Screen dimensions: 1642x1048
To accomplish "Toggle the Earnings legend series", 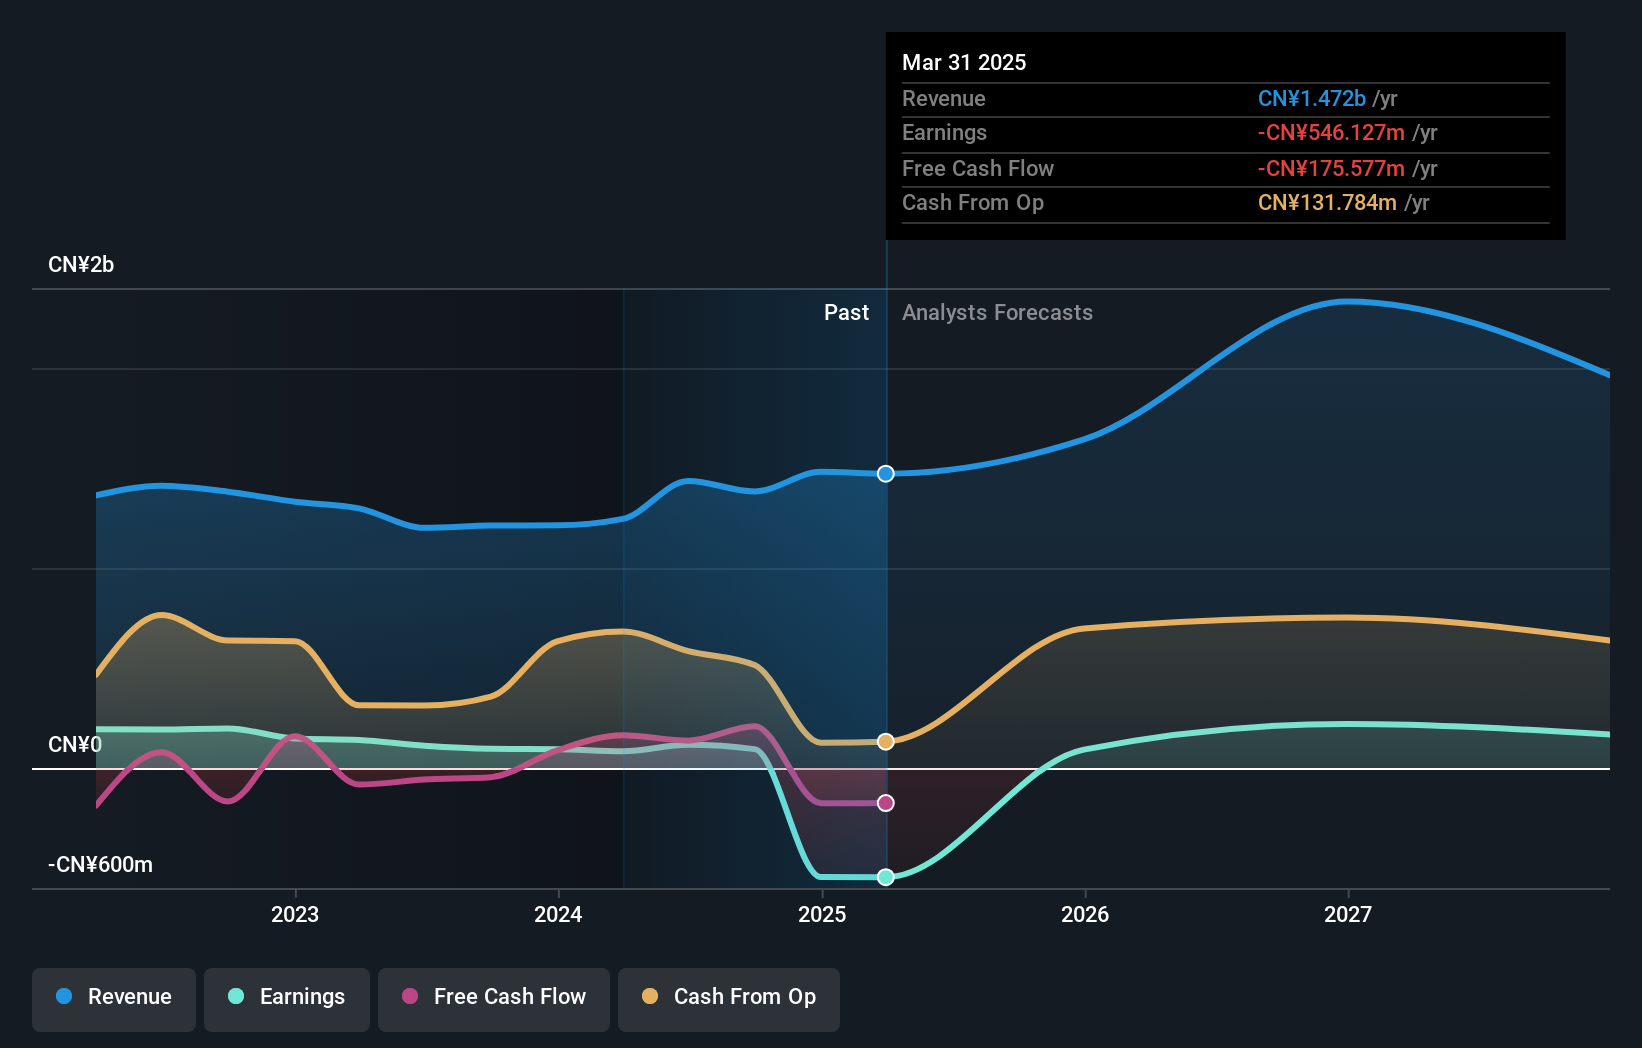I will coord(287,999).
